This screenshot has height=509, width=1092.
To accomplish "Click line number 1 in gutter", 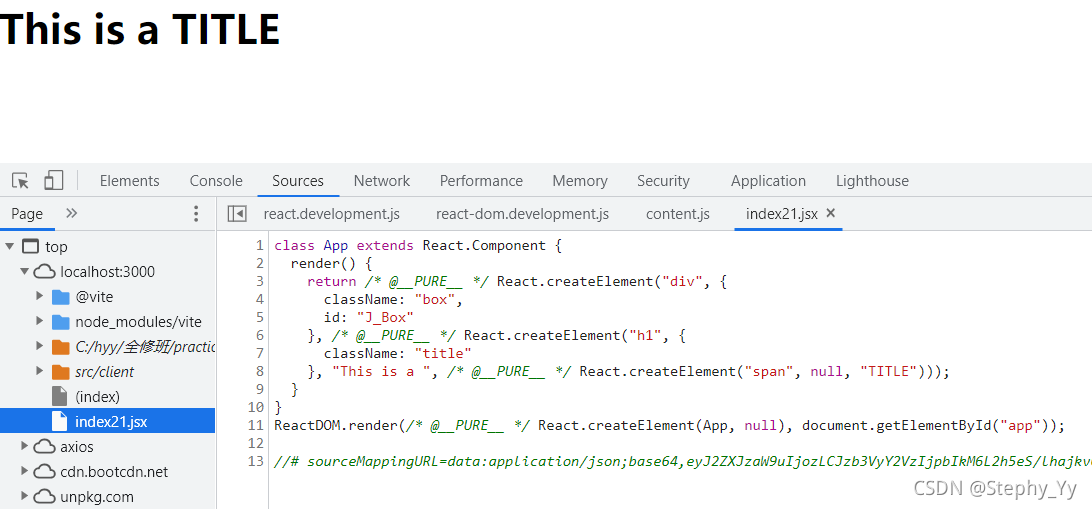I will 260,246.
